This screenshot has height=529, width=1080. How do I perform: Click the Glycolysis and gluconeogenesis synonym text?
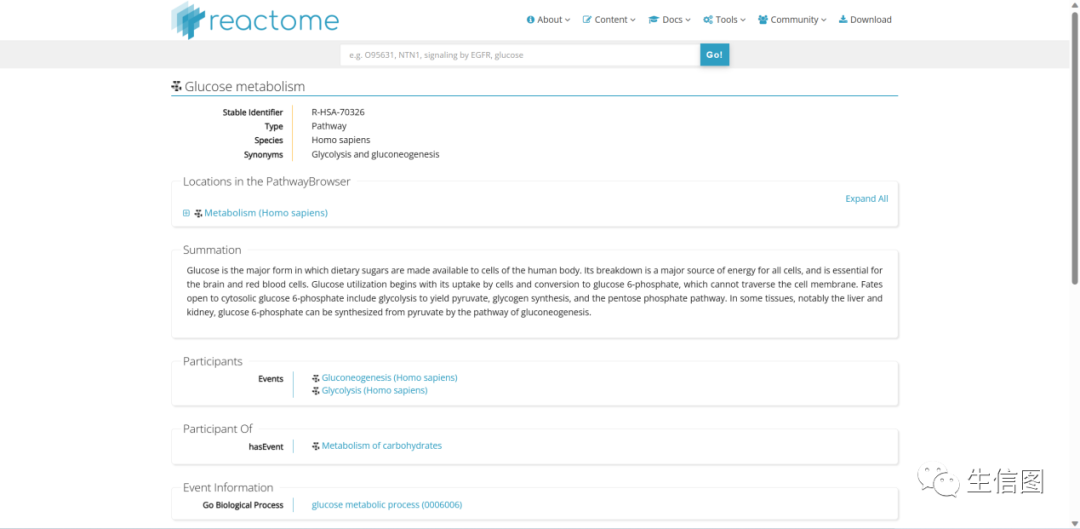(x=375, y=154)
